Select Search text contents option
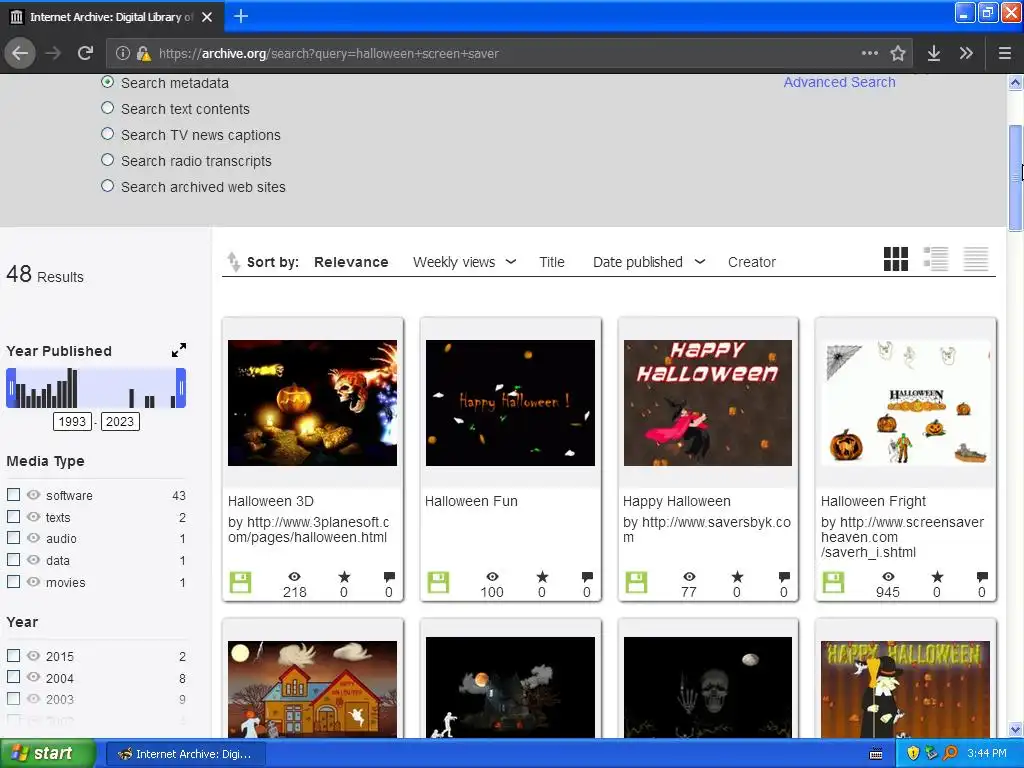This screenshot has height=768, width=1024. click(108, 108)
